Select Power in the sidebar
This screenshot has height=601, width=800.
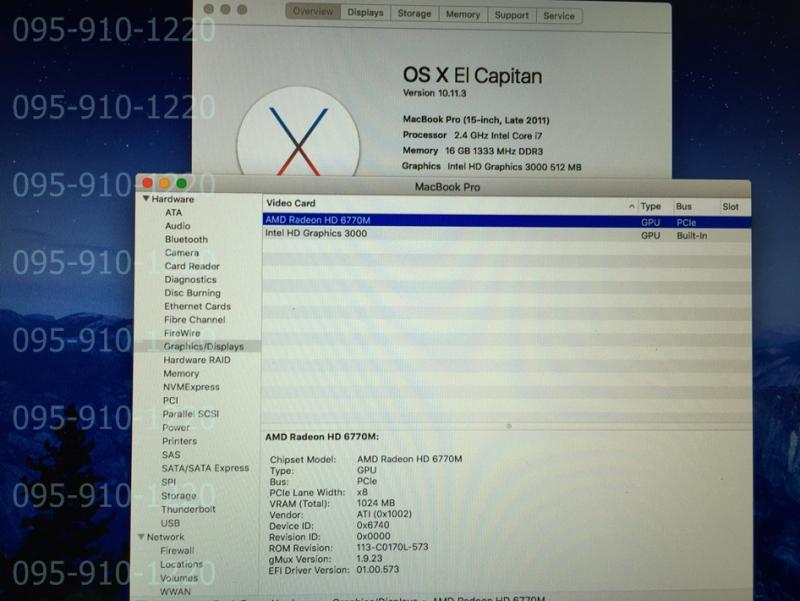tap(176, 428)
